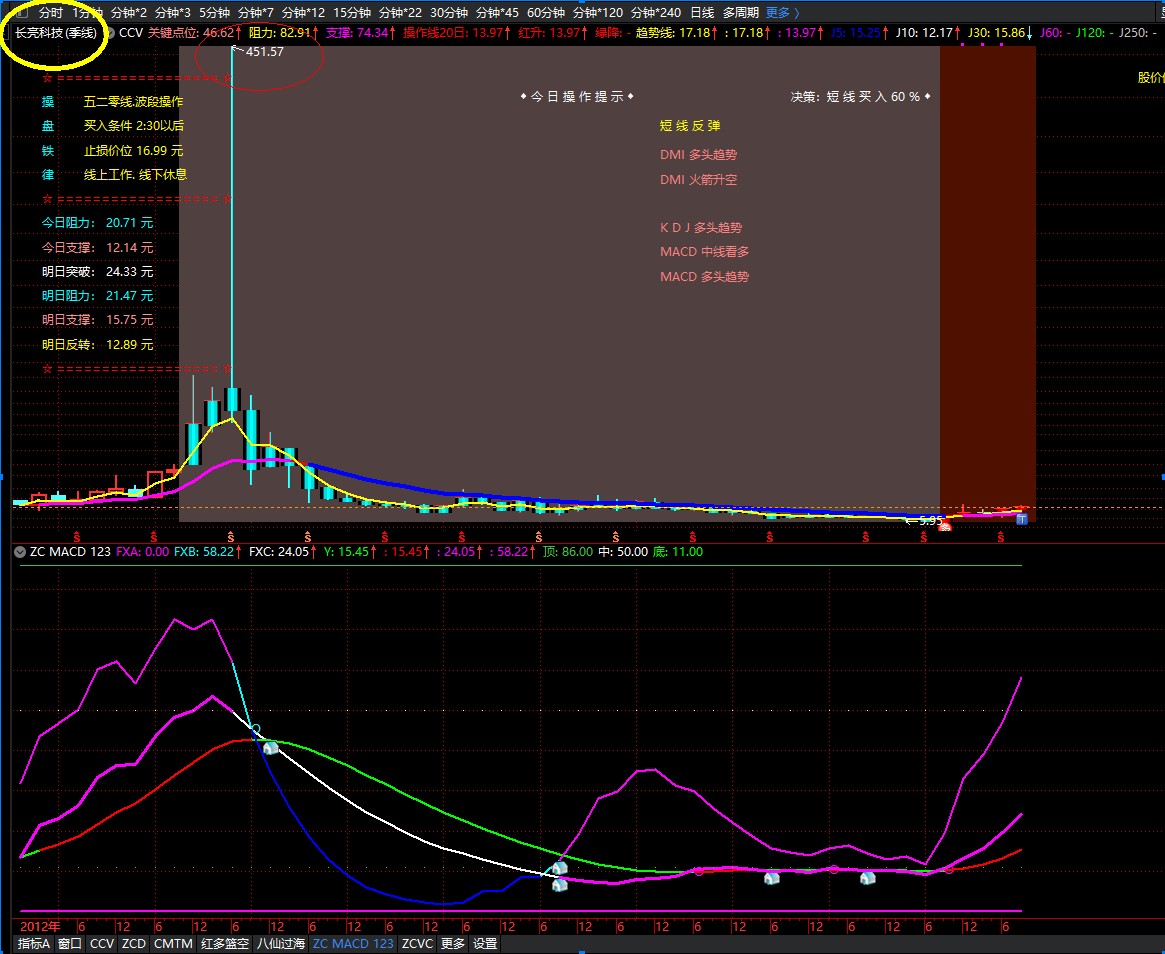The width and height of the screenshot is (1165, 954).
Task: Click the 今日支撑: 12.14 元 line
Action: pos(97,247)
